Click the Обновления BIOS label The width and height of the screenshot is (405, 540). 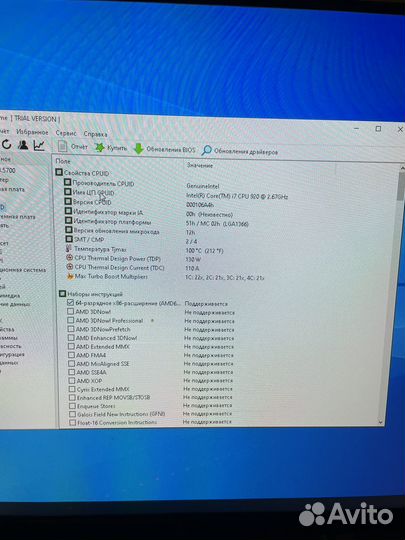[x=170, y=149]
